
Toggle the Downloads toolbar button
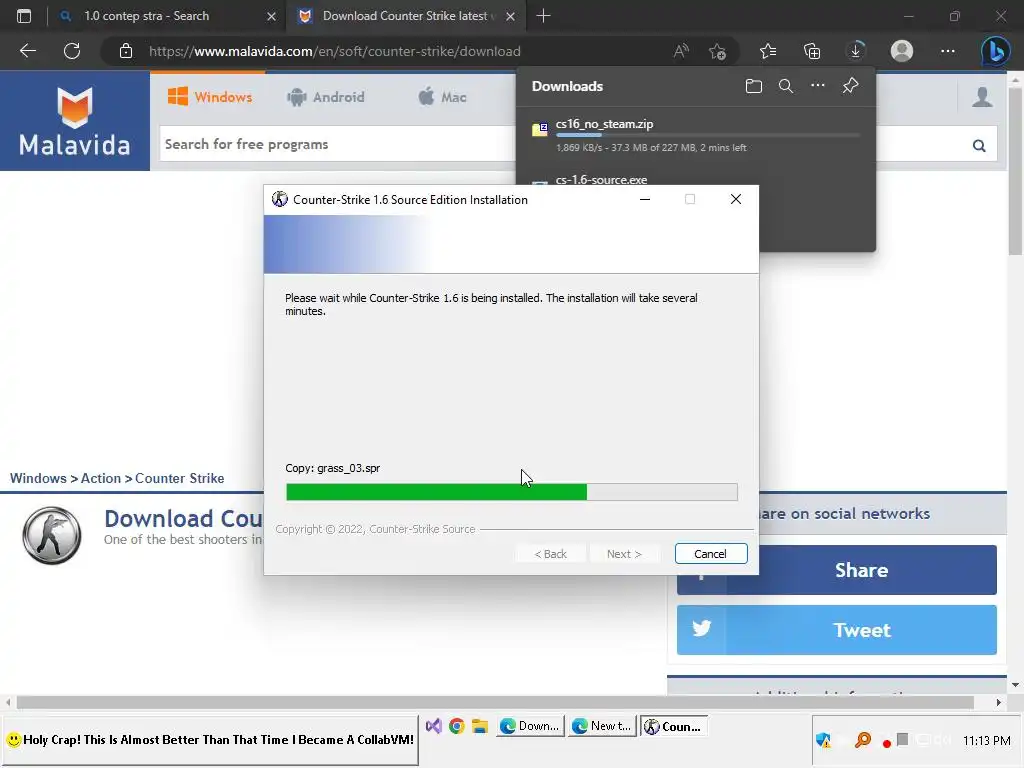coord(856,51)
